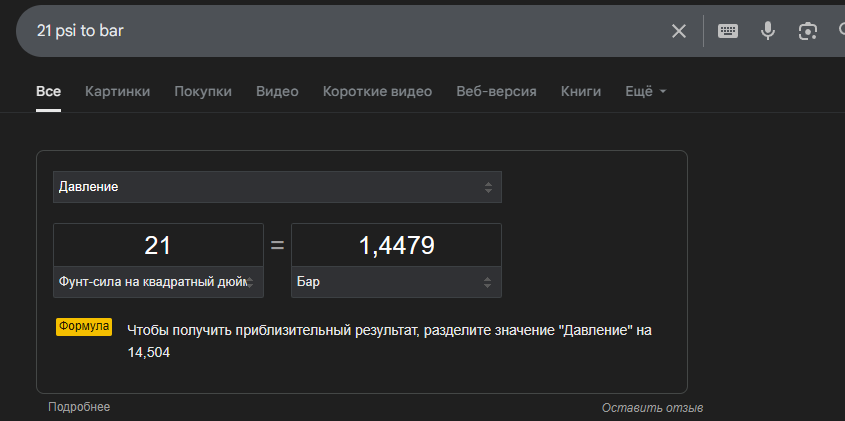Expand the Ещё dropdown menu
This screenshot has height=421, width=845.
coord(646,92)
